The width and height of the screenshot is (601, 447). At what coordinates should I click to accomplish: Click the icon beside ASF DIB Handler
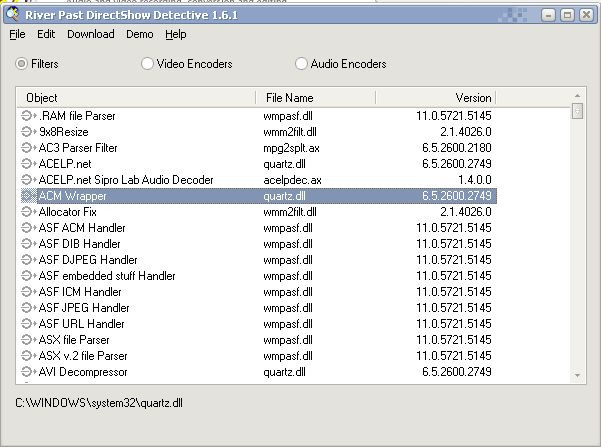tap(29, 244)
